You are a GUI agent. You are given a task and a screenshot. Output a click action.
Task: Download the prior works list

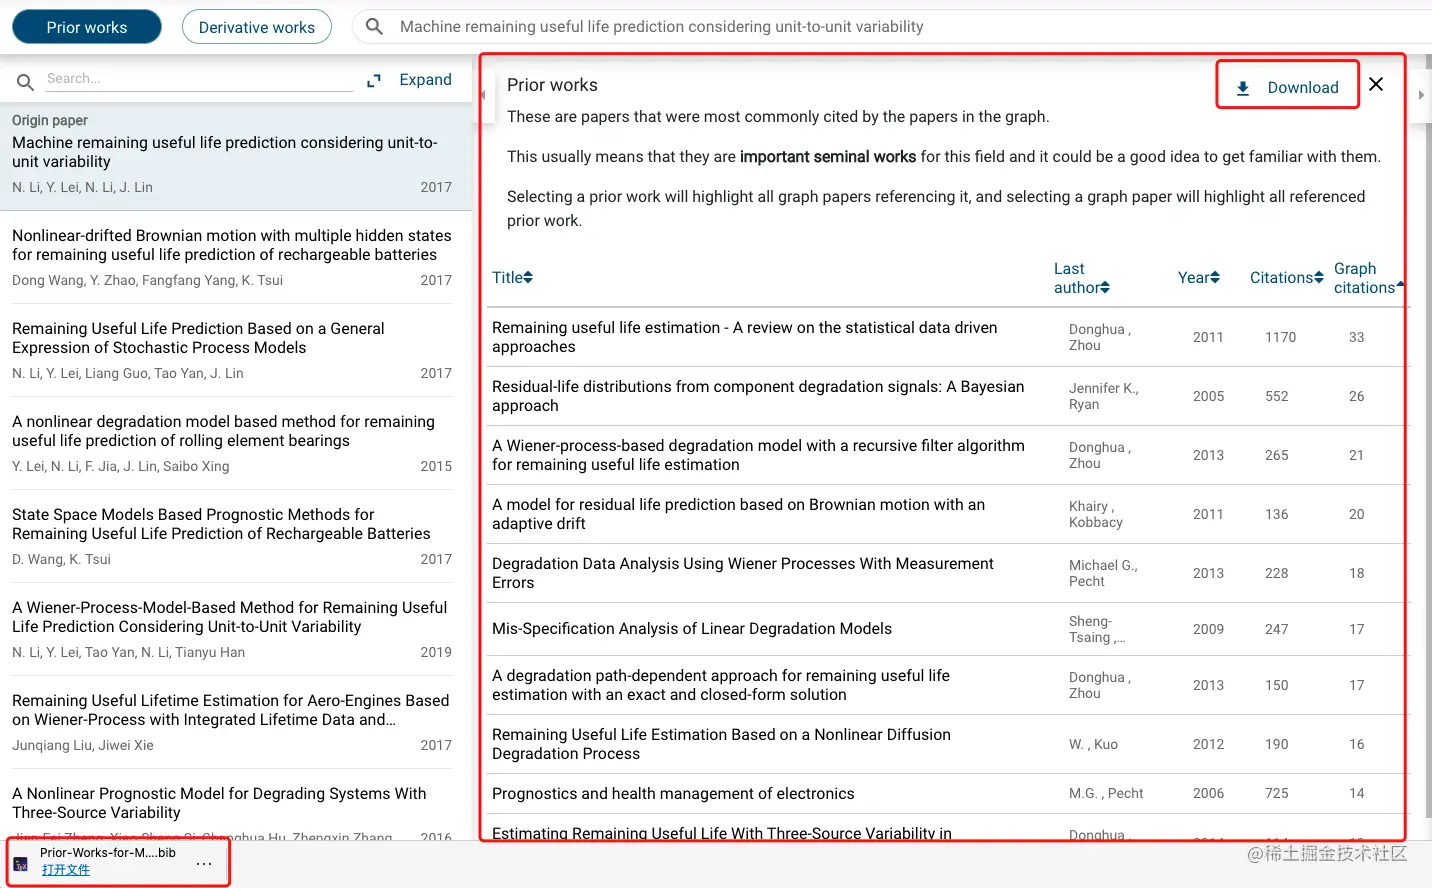[1288, 87]
